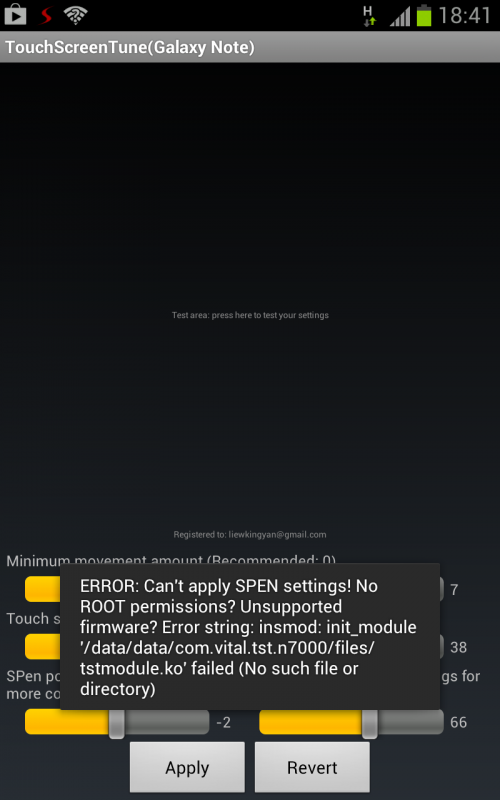Tap the red S notification icon
The image size is (500, 800).
(46, 15)
